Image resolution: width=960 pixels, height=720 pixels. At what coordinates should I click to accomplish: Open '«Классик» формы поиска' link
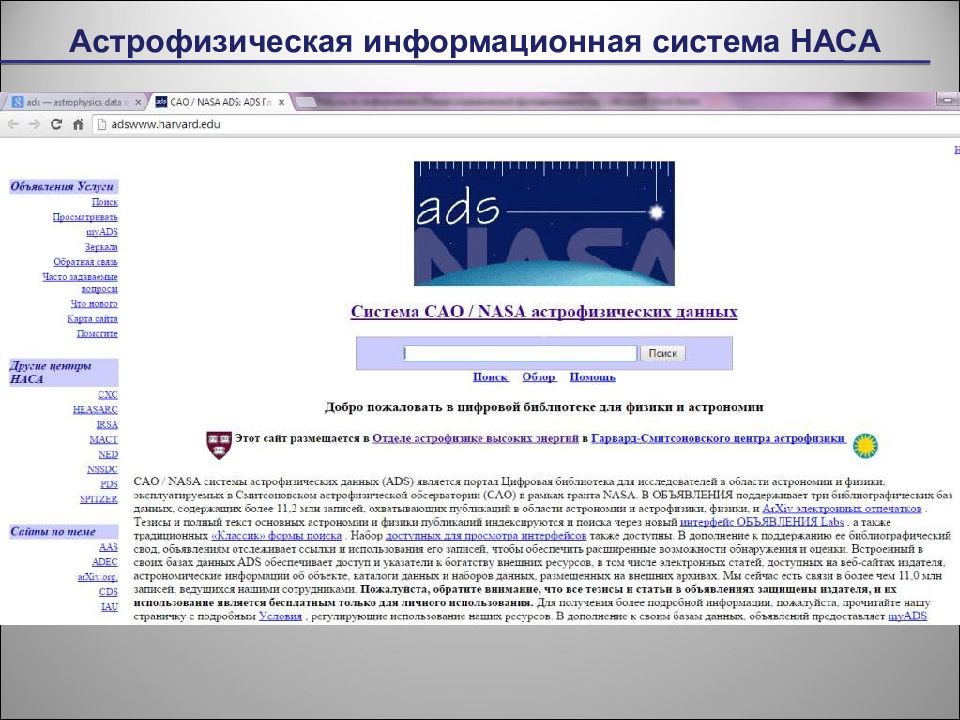276,536
